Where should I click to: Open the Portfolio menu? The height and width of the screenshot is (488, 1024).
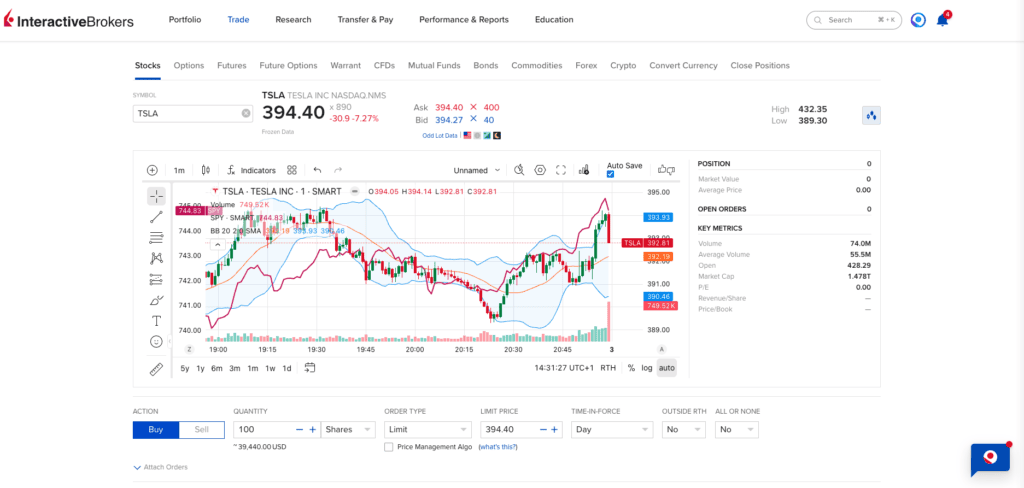tap(185, 20)
